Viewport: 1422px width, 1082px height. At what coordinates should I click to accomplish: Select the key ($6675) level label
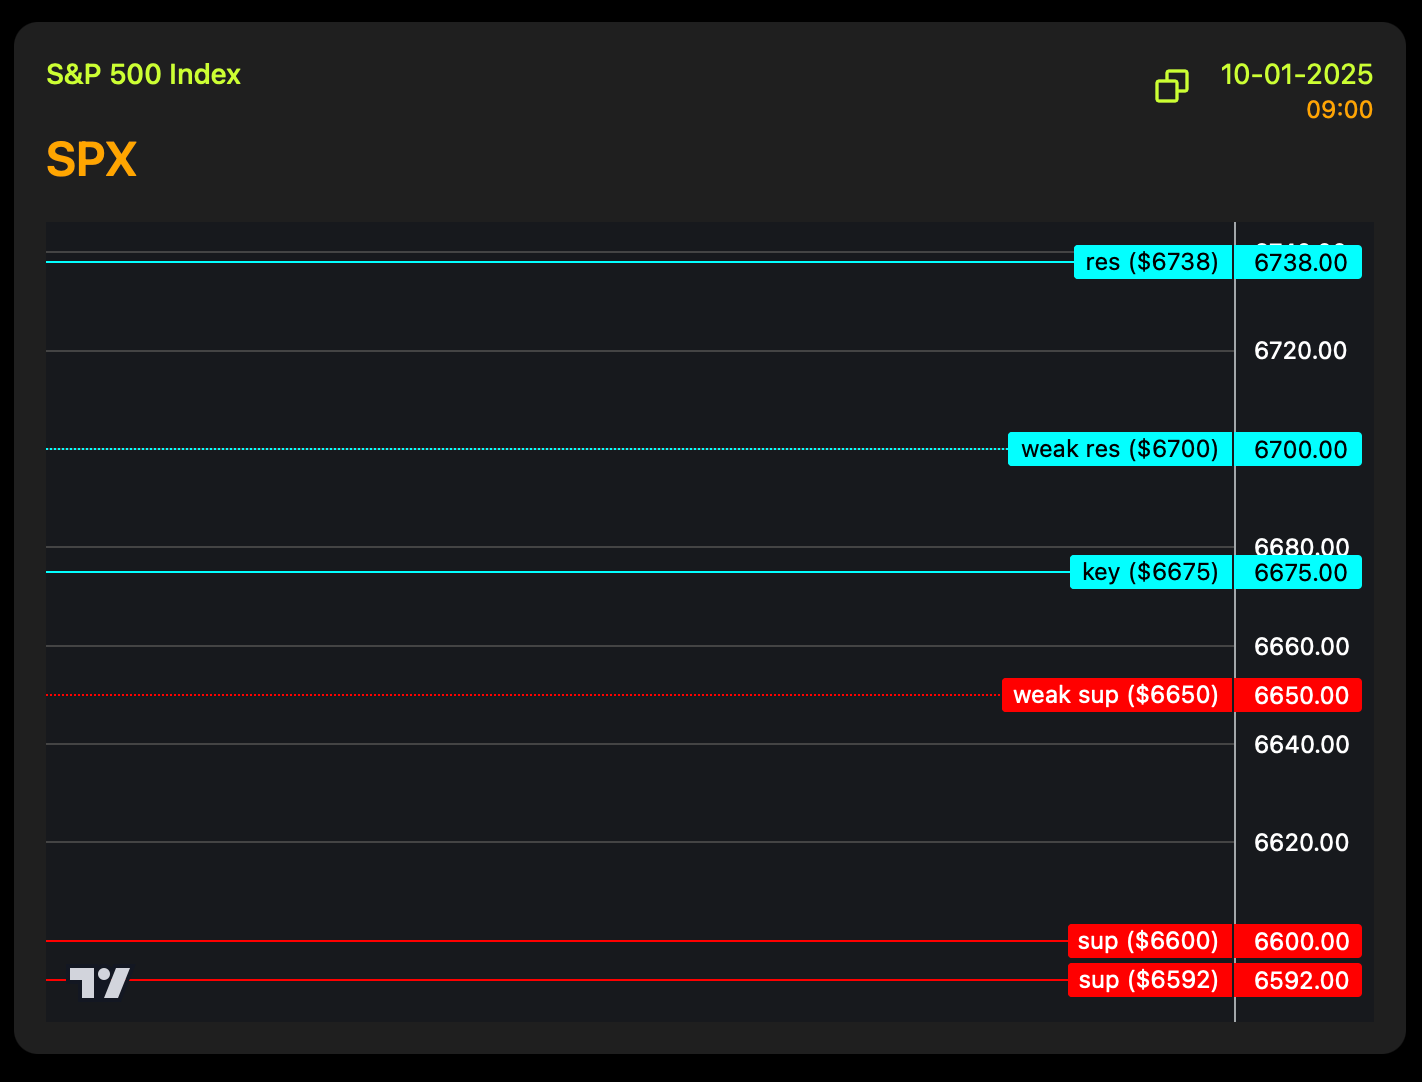1150,572
